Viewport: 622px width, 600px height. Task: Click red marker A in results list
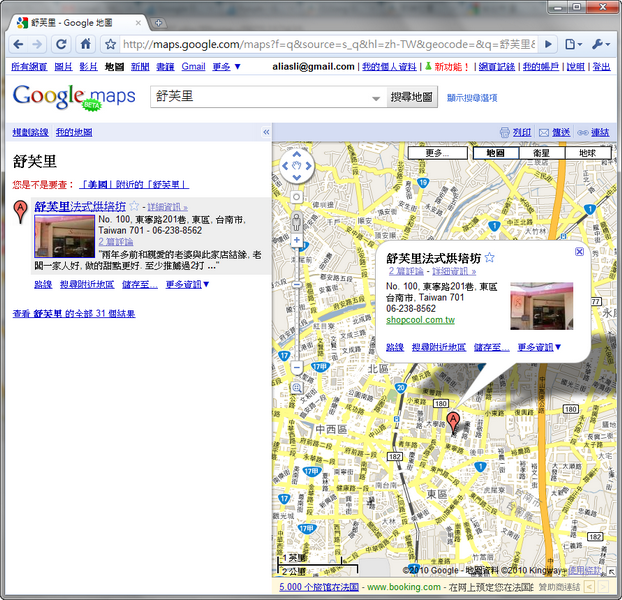tap(20, 212)
